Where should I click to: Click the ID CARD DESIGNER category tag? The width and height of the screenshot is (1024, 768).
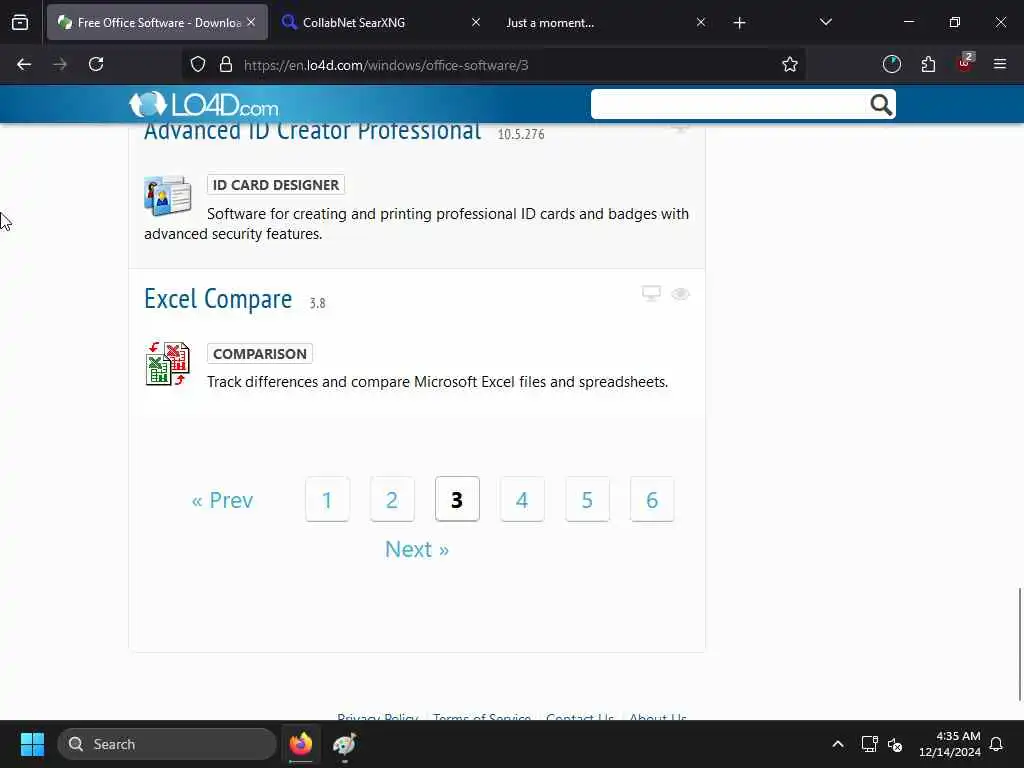pyautogui.click(x=276, y=185)
